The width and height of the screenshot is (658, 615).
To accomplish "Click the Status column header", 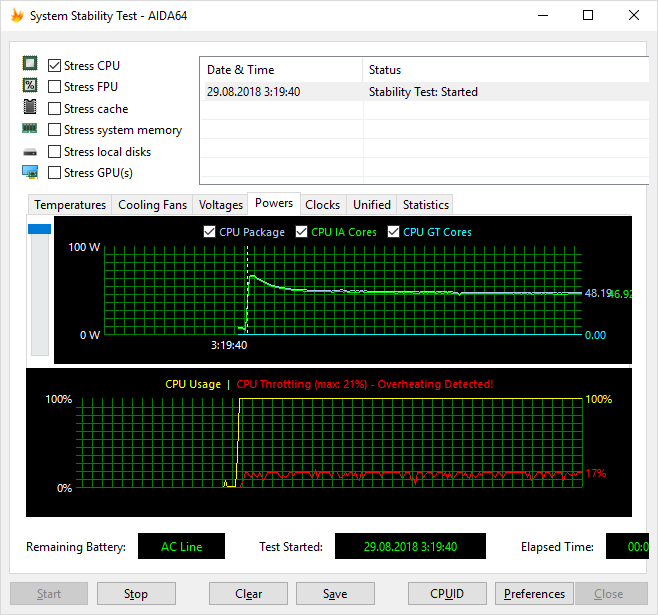I will [x=508, y=70].
